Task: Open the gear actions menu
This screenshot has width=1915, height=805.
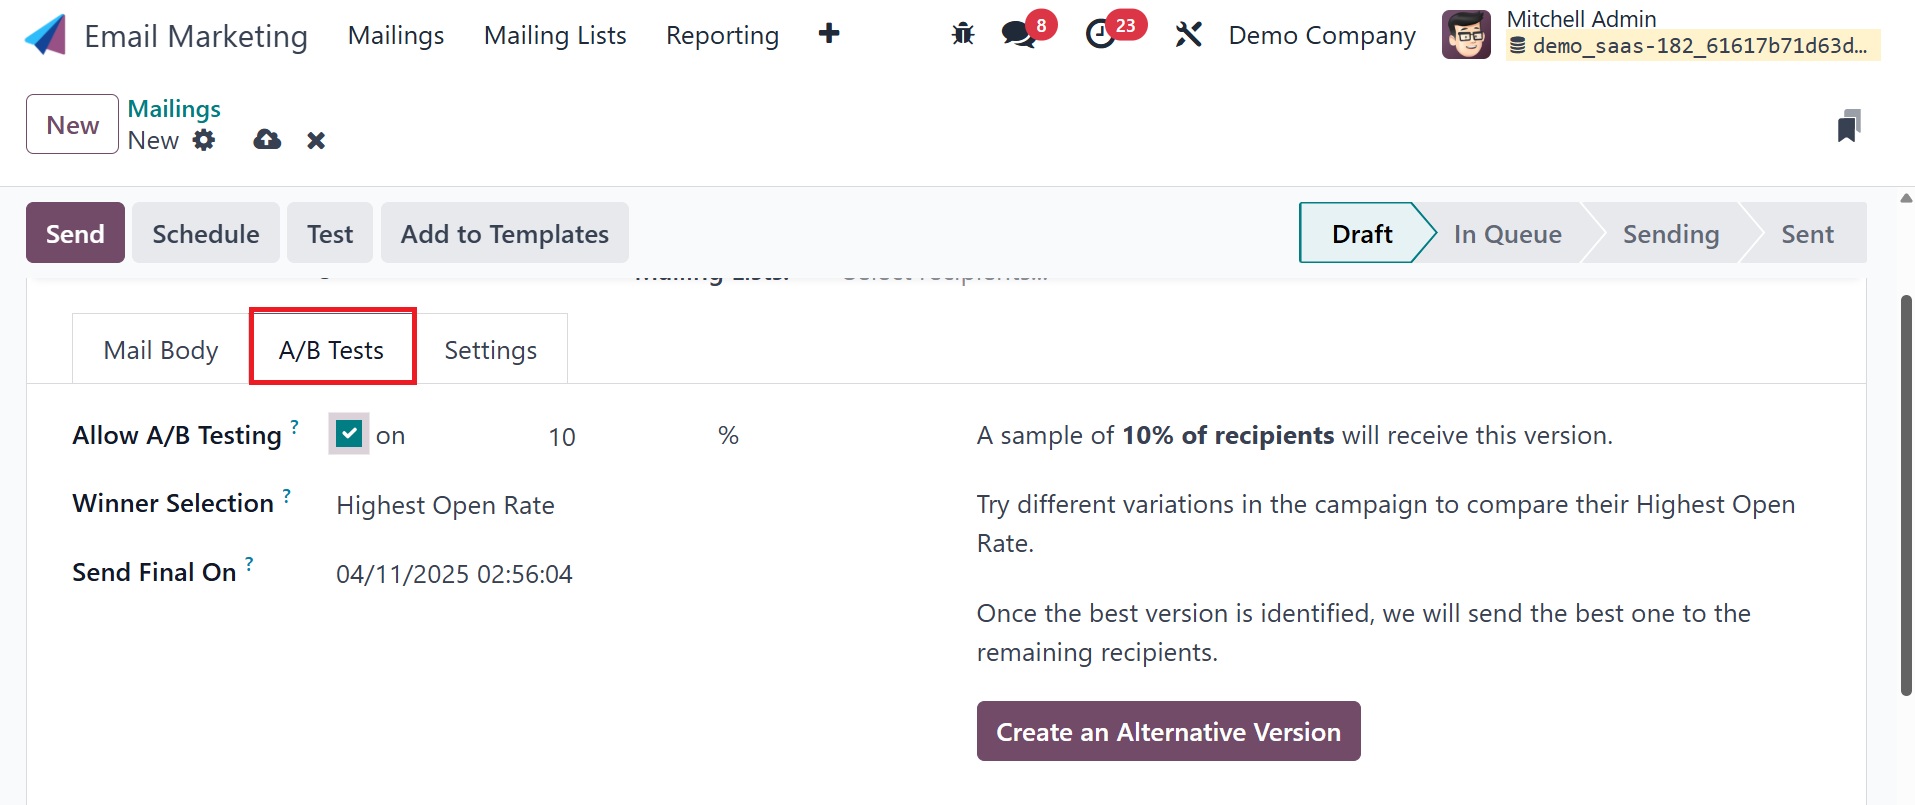Action: coord(204,140)
